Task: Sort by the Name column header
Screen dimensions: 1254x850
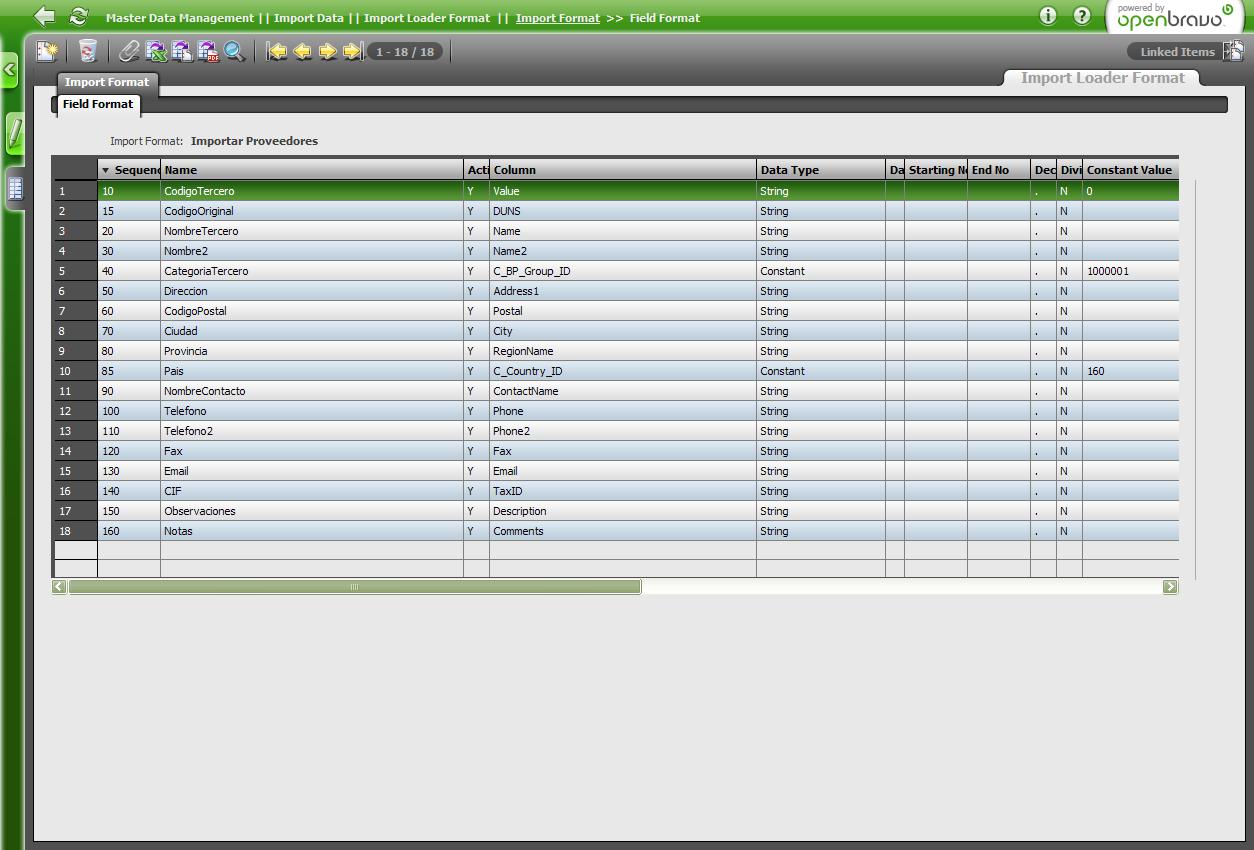Action: (312, 170)
